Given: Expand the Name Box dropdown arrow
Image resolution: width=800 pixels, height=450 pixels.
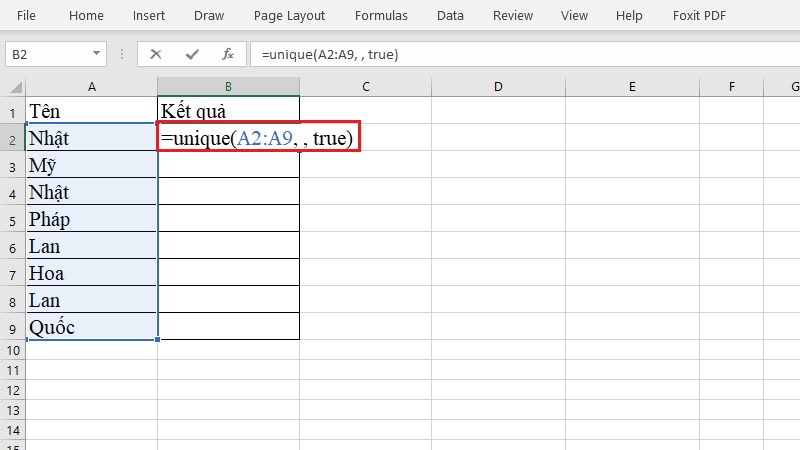Looking at the screenshot, I should pyautogui.click(x=96, y=54).
